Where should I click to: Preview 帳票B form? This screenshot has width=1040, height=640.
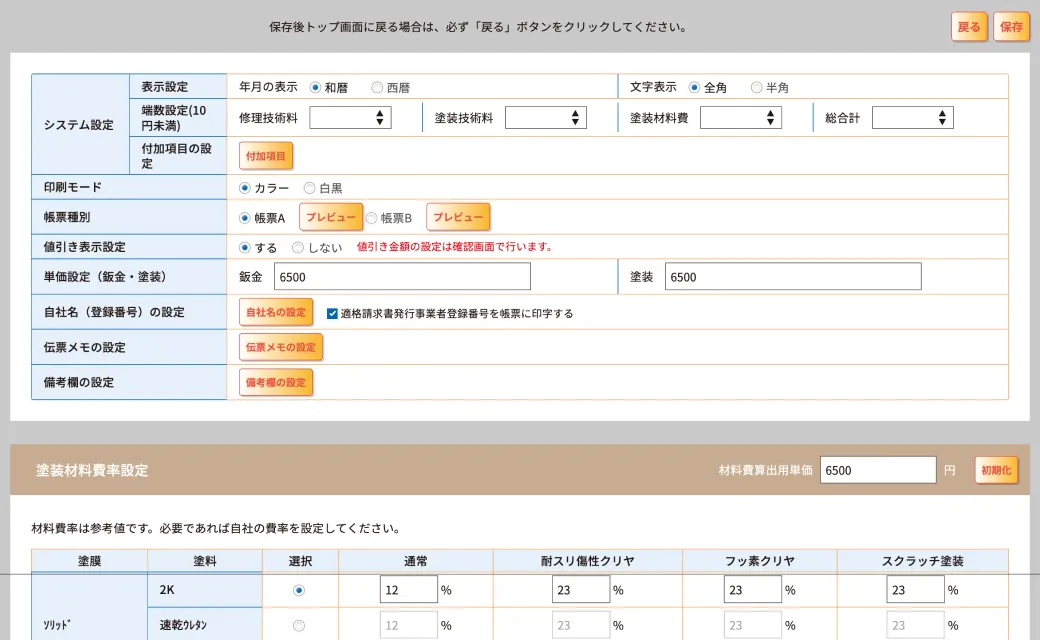pos(458,217)
